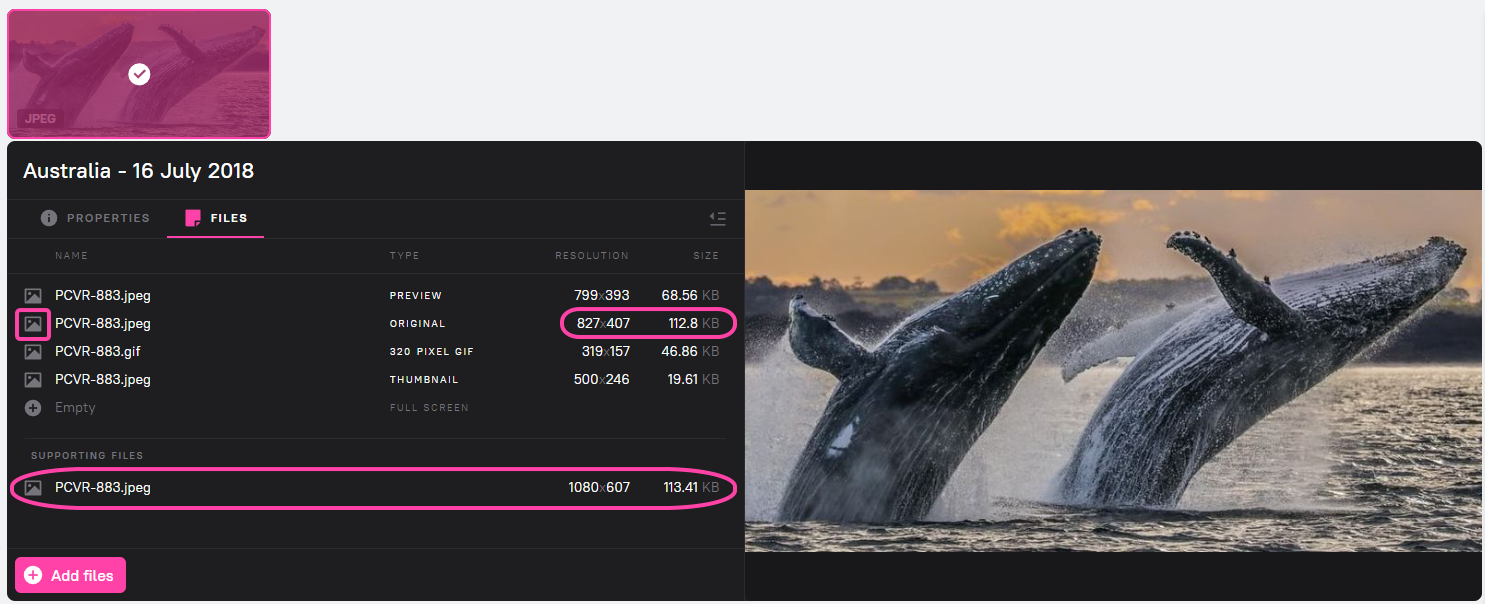Image resolution: width=1485 pixels, height=604 pixels.
Task: Deselect the checked whale JPEG thumbnail
Action: click(x=139, y=74)
